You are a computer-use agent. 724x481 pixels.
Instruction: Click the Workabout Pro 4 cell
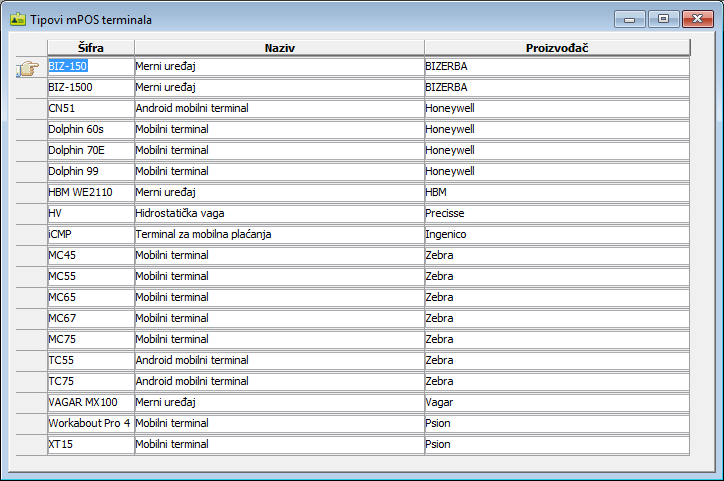(x=90, y=423)
